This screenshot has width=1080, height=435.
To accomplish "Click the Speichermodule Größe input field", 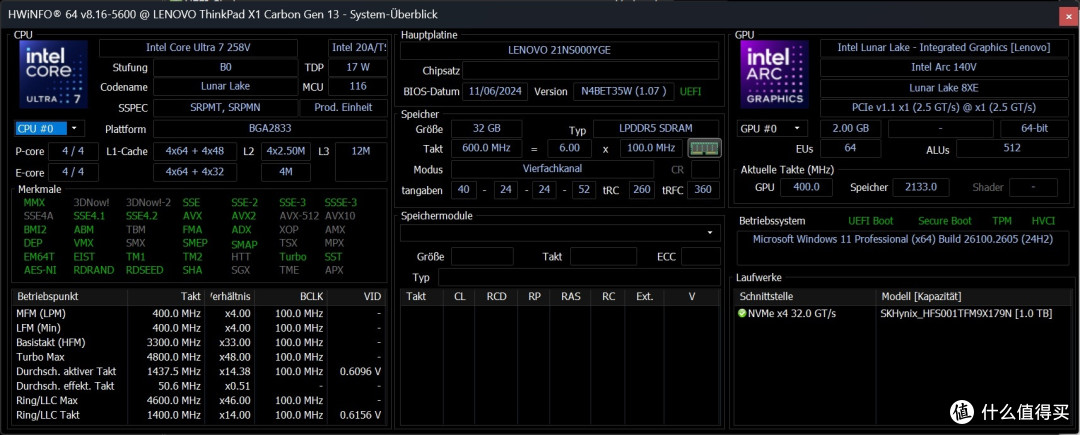I will coord(482,257).
